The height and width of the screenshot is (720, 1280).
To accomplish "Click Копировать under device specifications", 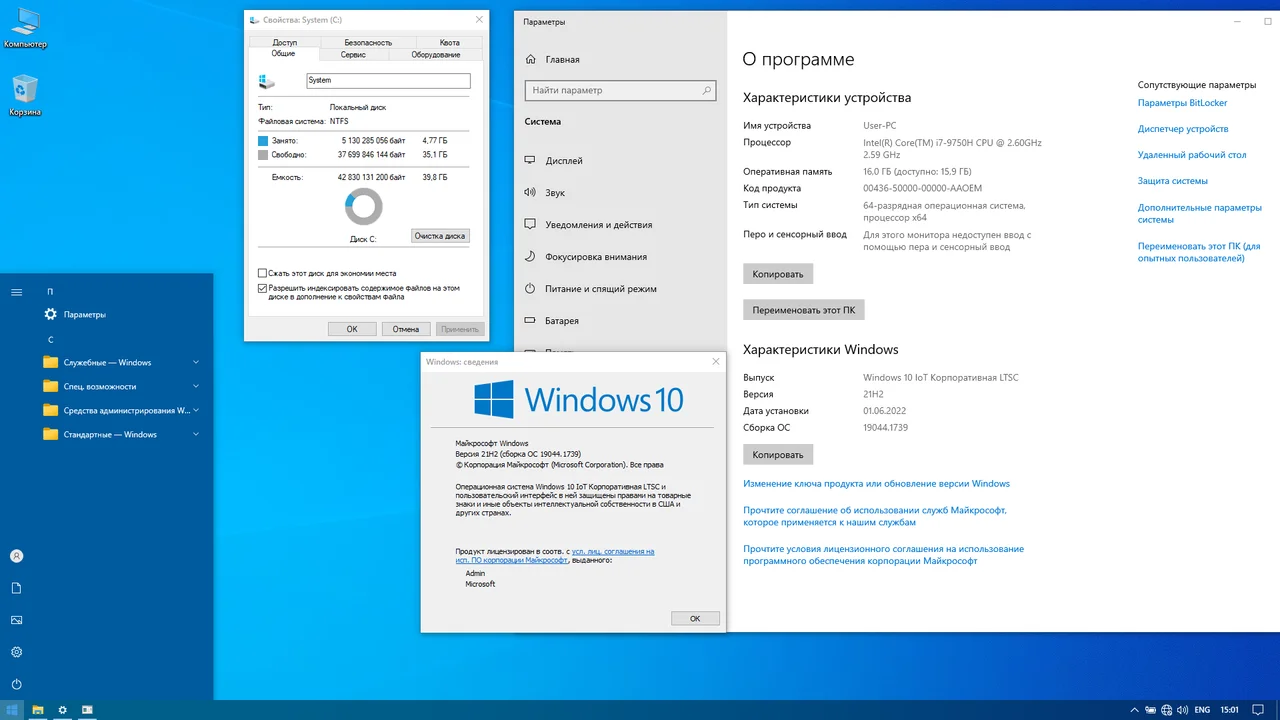I will coord(778,273).
